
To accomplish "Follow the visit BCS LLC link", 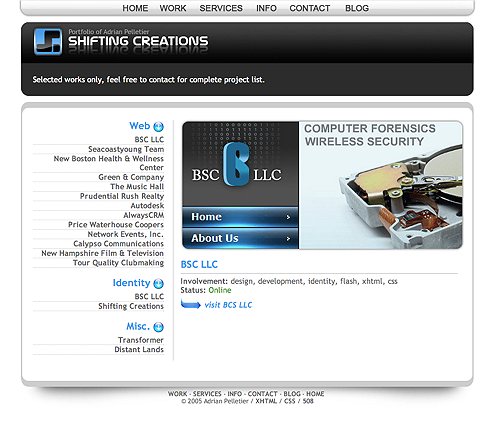I will [x=228, y=305].
